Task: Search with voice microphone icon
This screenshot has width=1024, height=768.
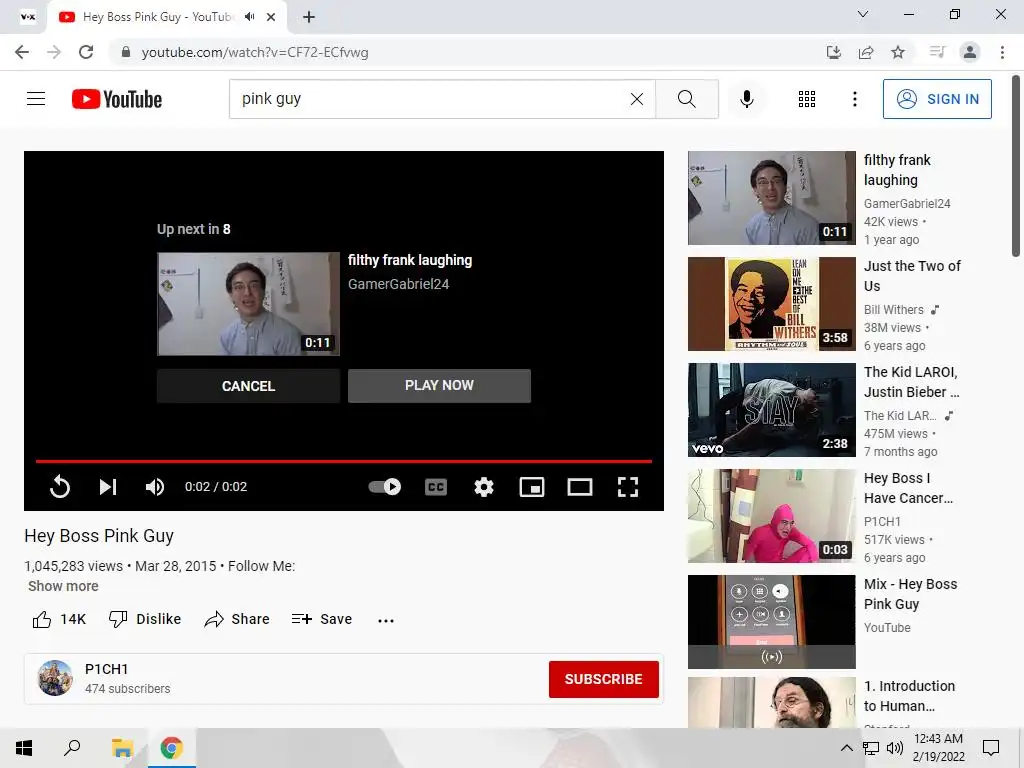Action: pyautogui.click(x=746, y=99)
